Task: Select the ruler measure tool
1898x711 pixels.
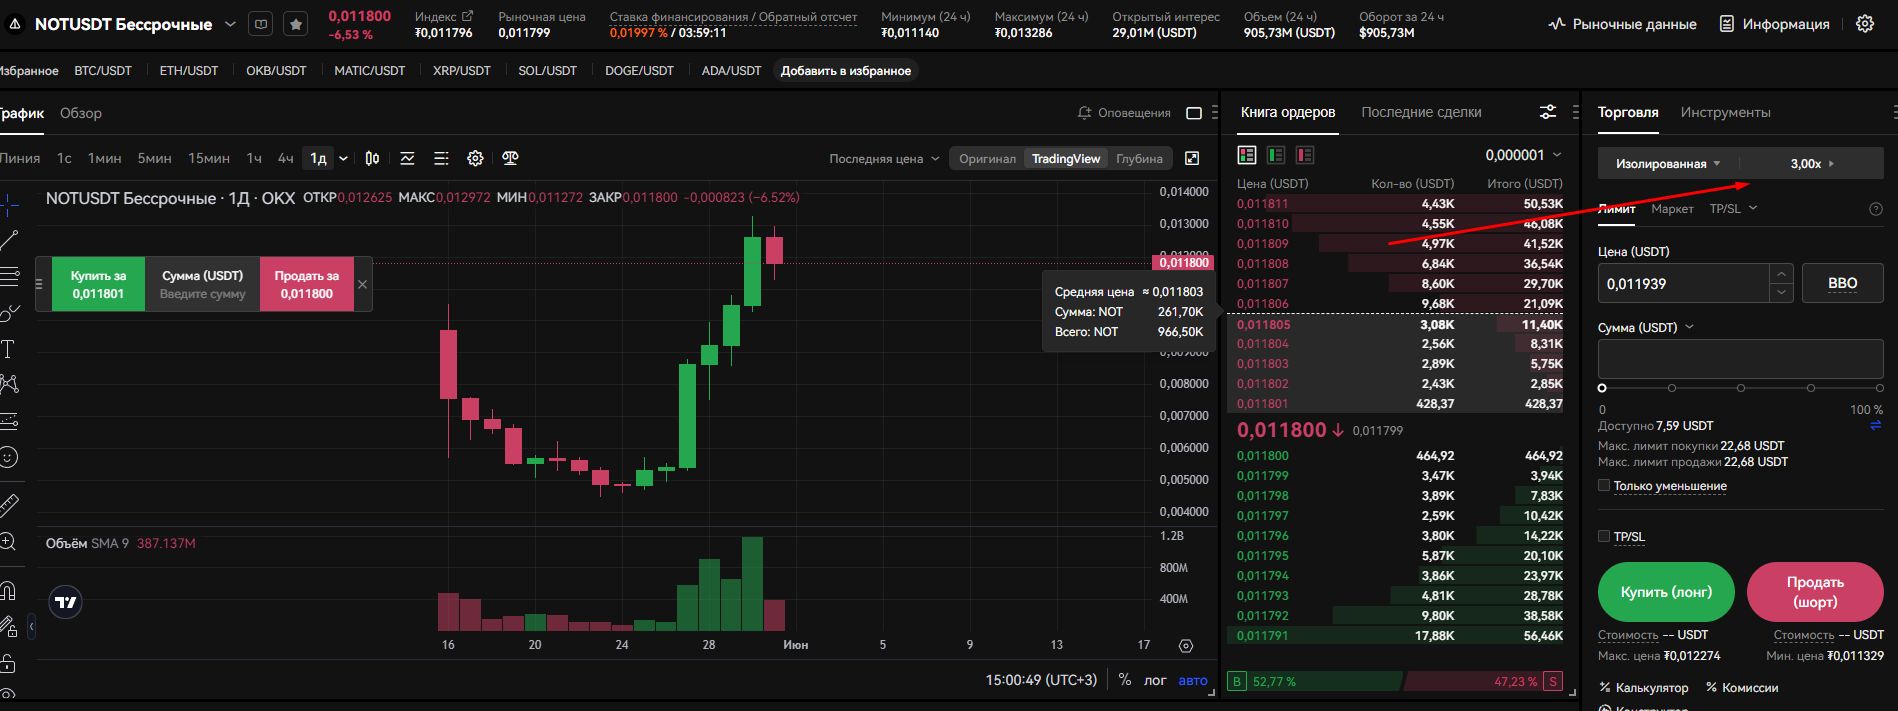Action: click(9, 504)
